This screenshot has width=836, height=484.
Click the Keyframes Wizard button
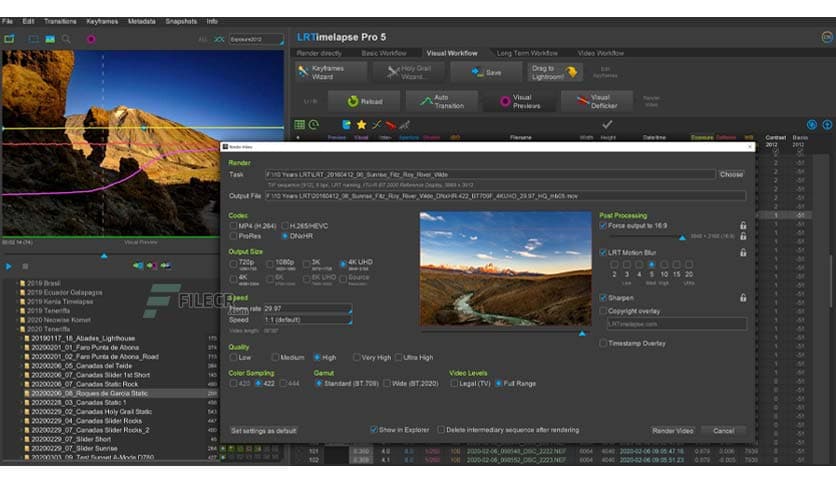[x=331, y=72]
